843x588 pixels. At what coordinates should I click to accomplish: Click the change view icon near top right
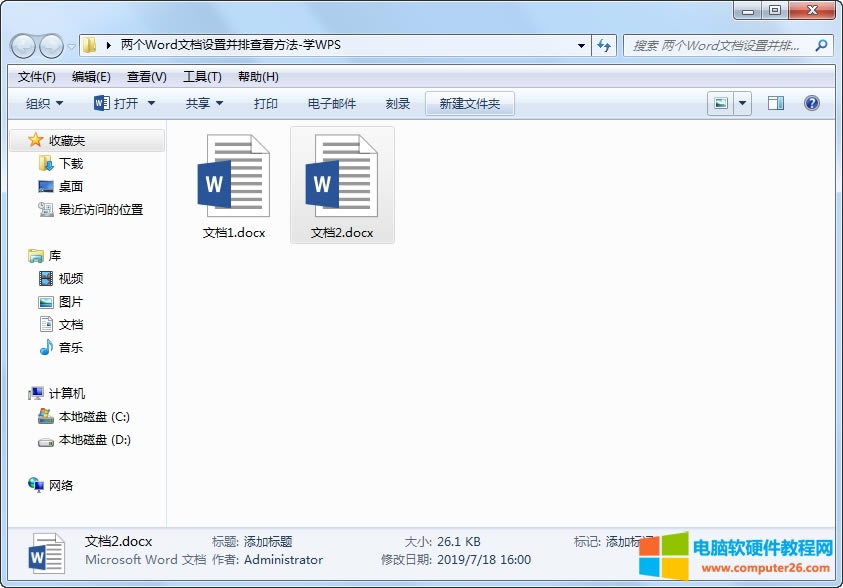coord(719,102)
